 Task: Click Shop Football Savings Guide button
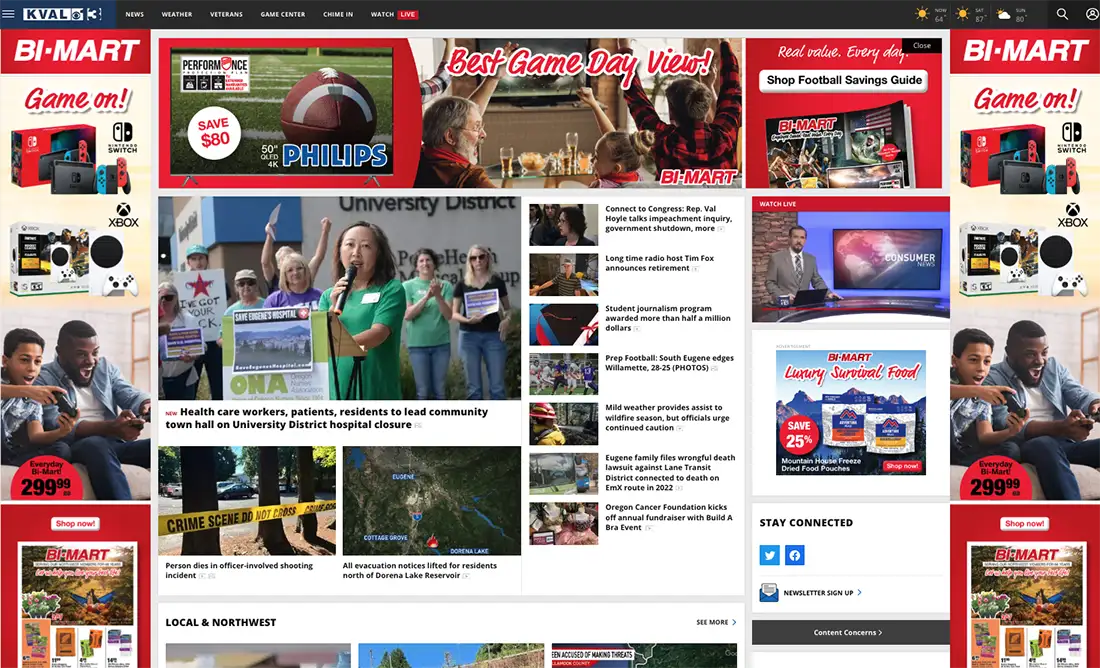(x=844, y=80)
